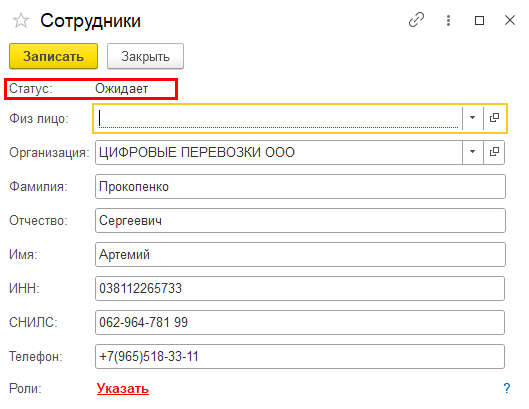The width and height of the screenshot is (529, 409).
Task: Expand the Организация dropdown list
Action: (x=472, y=152)
